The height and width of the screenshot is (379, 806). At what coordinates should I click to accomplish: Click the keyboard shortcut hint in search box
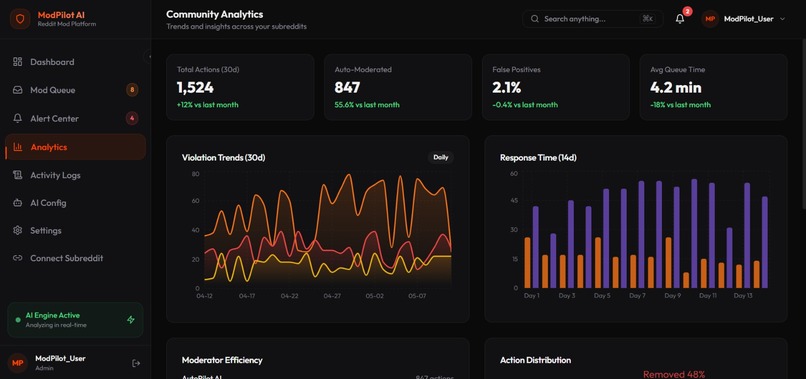[647, 19]
